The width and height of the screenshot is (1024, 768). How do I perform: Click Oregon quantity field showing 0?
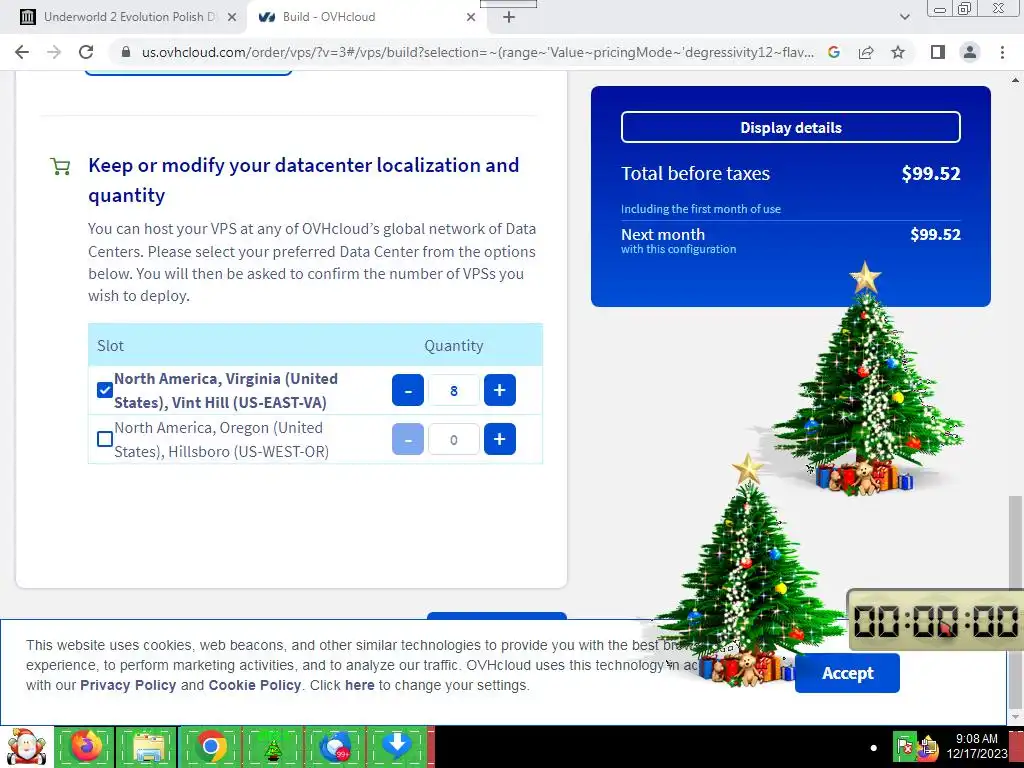click(454, 440)
